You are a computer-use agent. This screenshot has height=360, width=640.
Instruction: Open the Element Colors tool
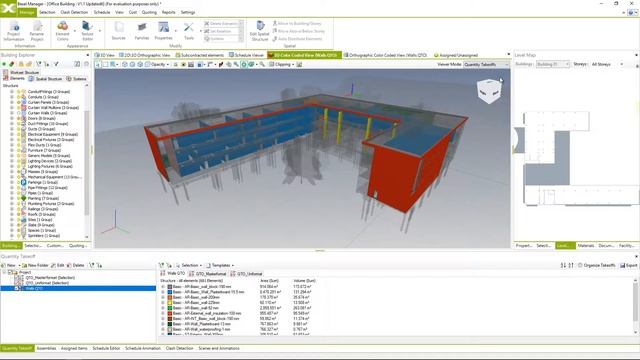[x=62, y=31]
